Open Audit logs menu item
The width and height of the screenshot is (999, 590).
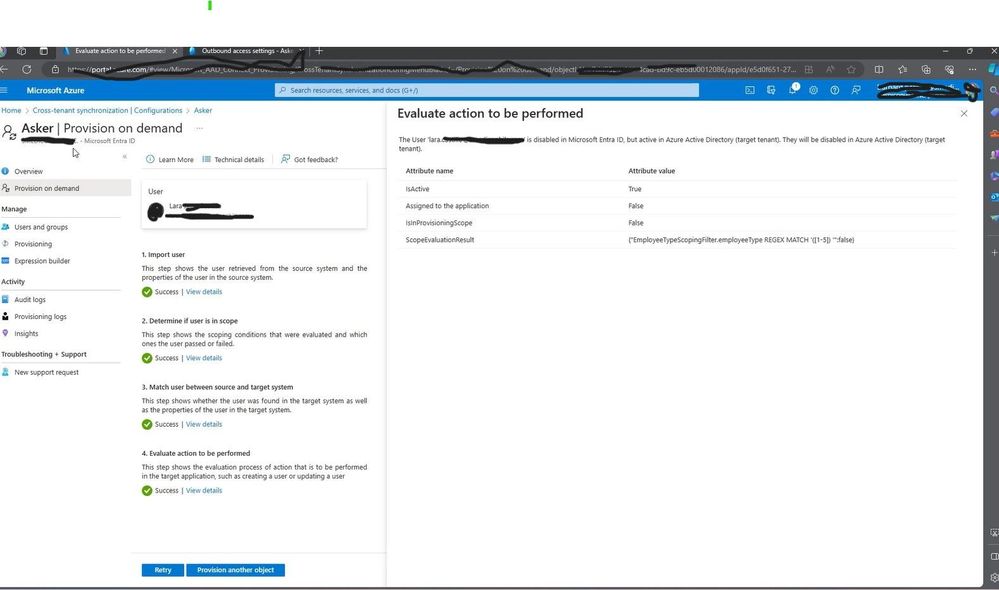(30, 299)
